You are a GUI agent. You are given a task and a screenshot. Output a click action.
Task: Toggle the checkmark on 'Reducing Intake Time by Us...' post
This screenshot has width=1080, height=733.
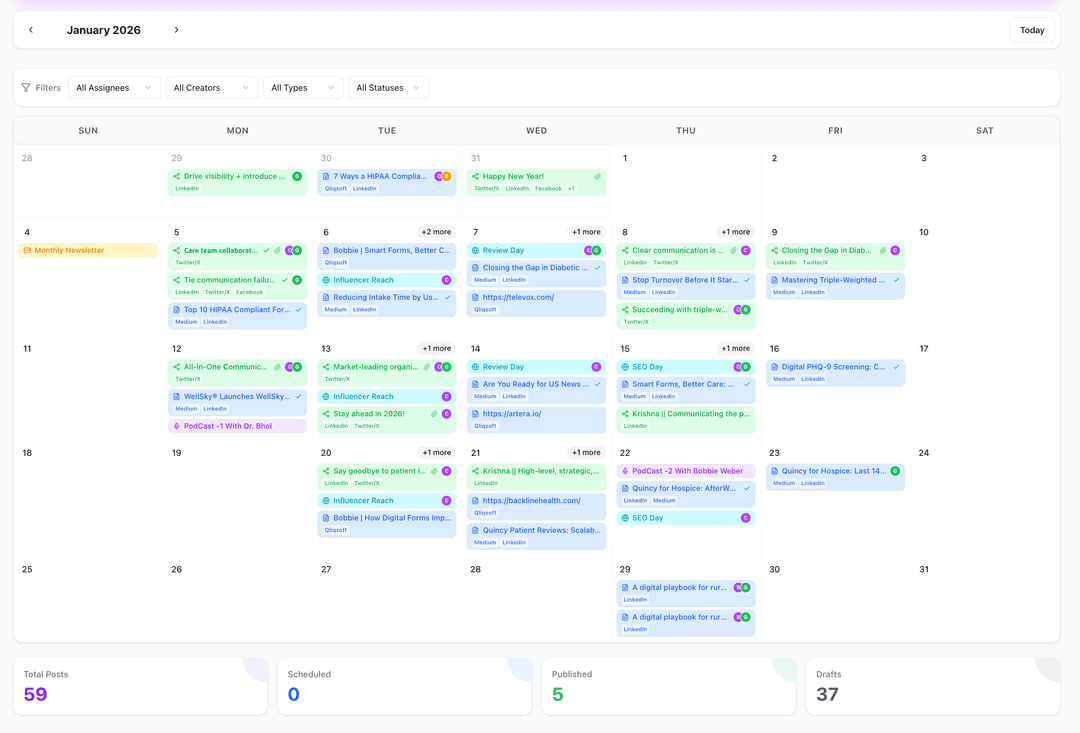point(447,297)
